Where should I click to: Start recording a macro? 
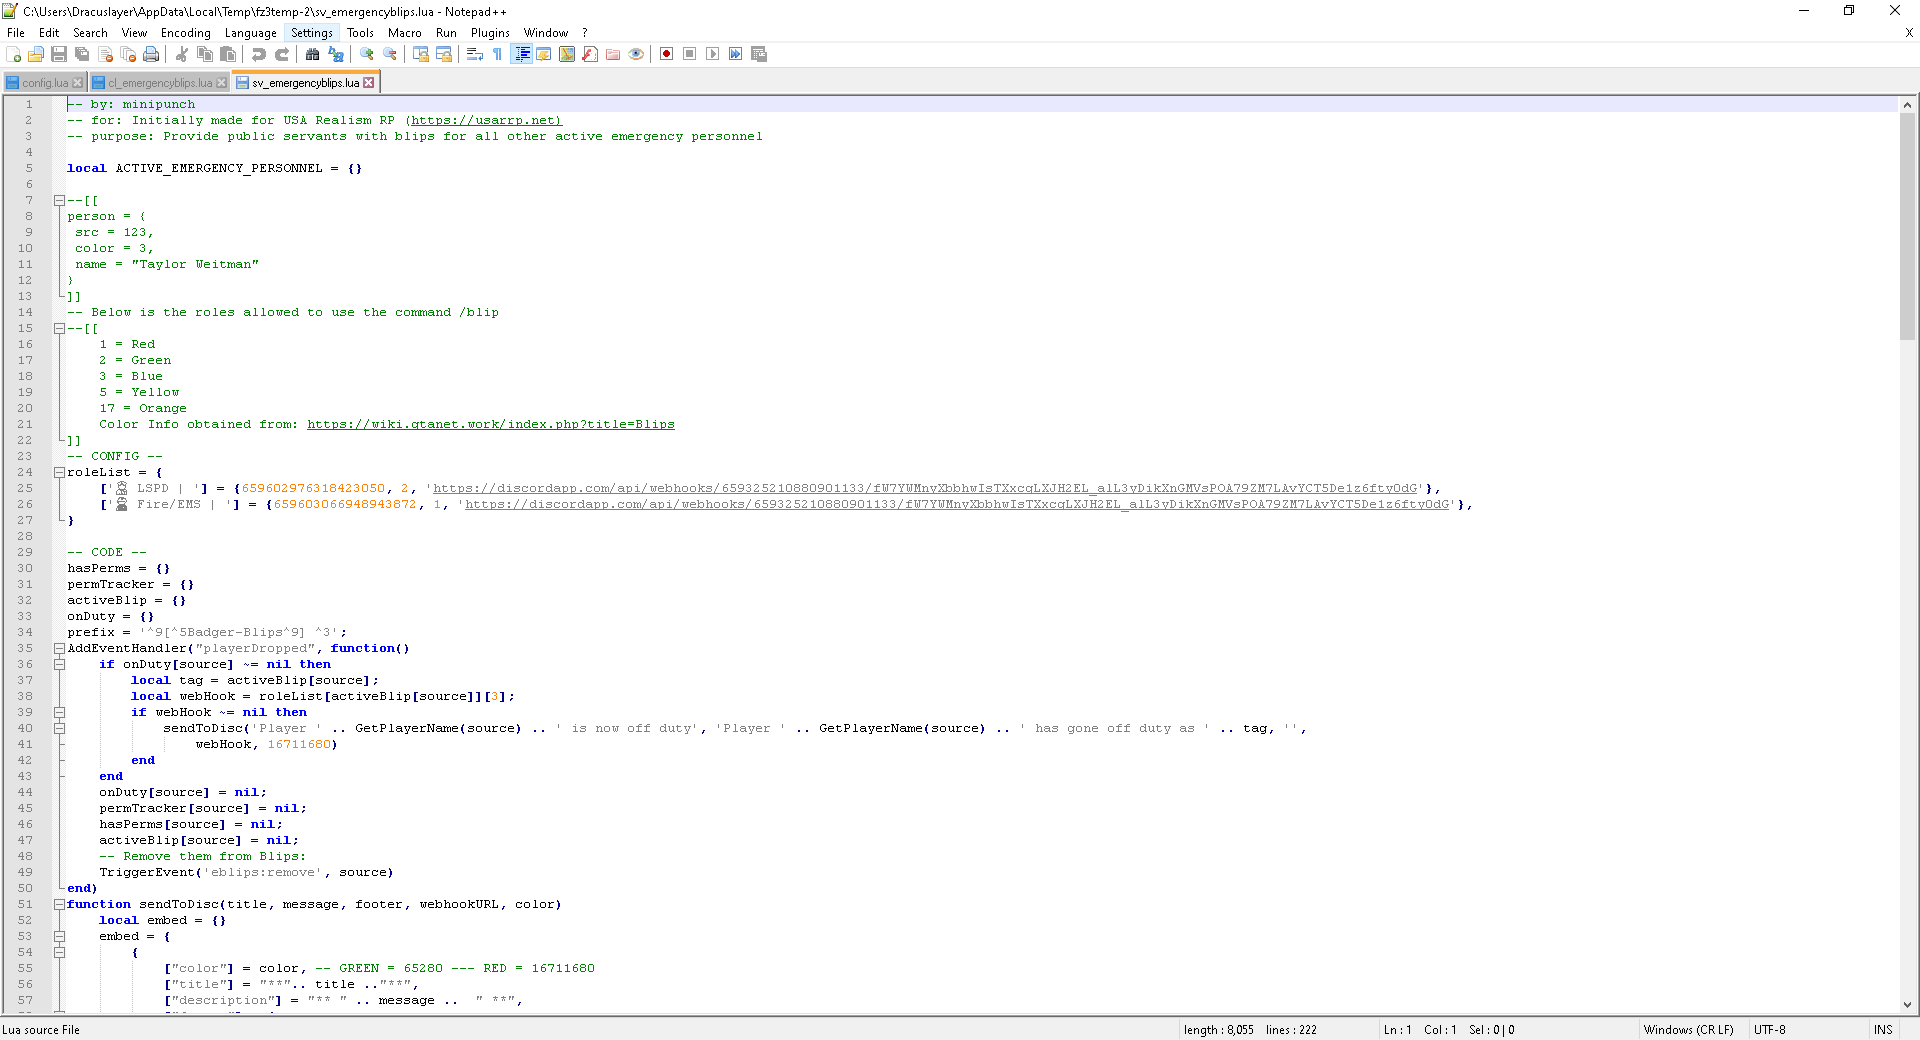tap(666, 54)
